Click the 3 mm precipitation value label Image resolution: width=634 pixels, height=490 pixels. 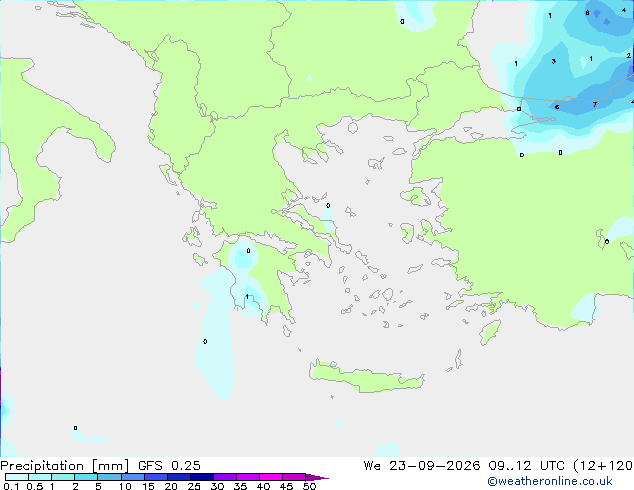point(554,61)
